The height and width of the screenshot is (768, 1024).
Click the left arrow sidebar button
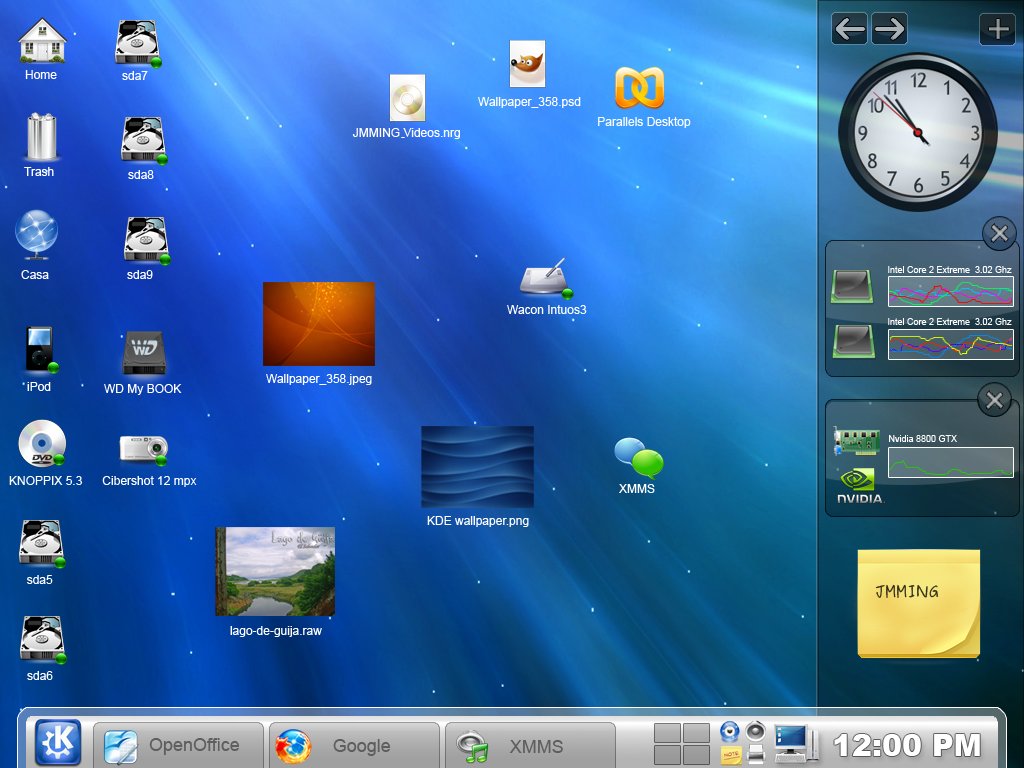click(x=850, y=29)
